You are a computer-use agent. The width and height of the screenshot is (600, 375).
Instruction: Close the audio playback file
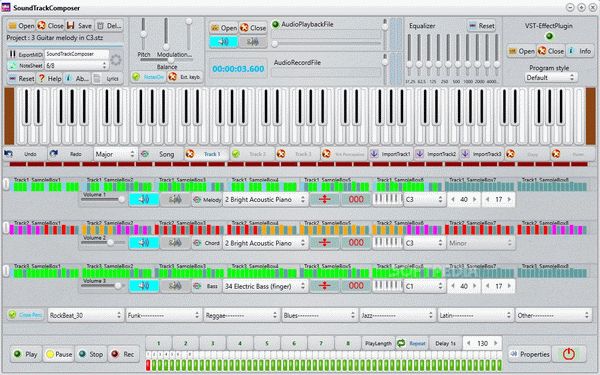point(253,28)
